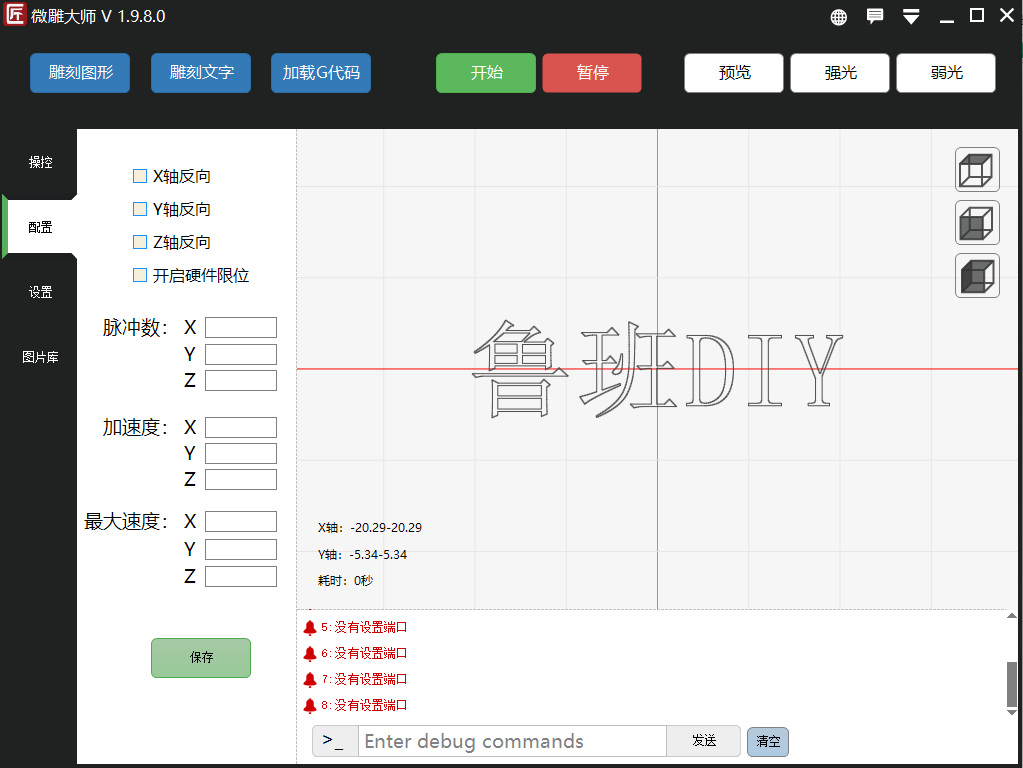Toggle the Y轴反向 checkbox
Screen dimensions: 1023x768
(140, 209)
